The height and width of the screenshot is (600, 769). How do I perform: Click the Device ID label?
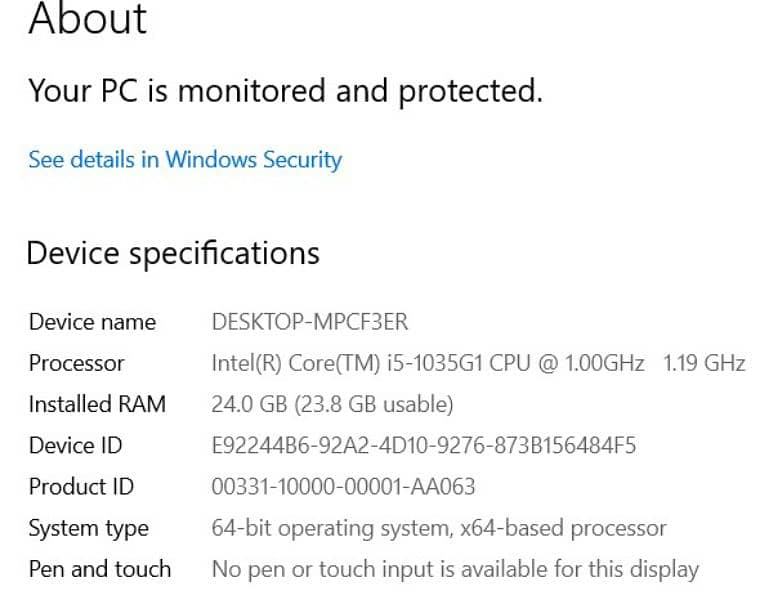point(75,445)
